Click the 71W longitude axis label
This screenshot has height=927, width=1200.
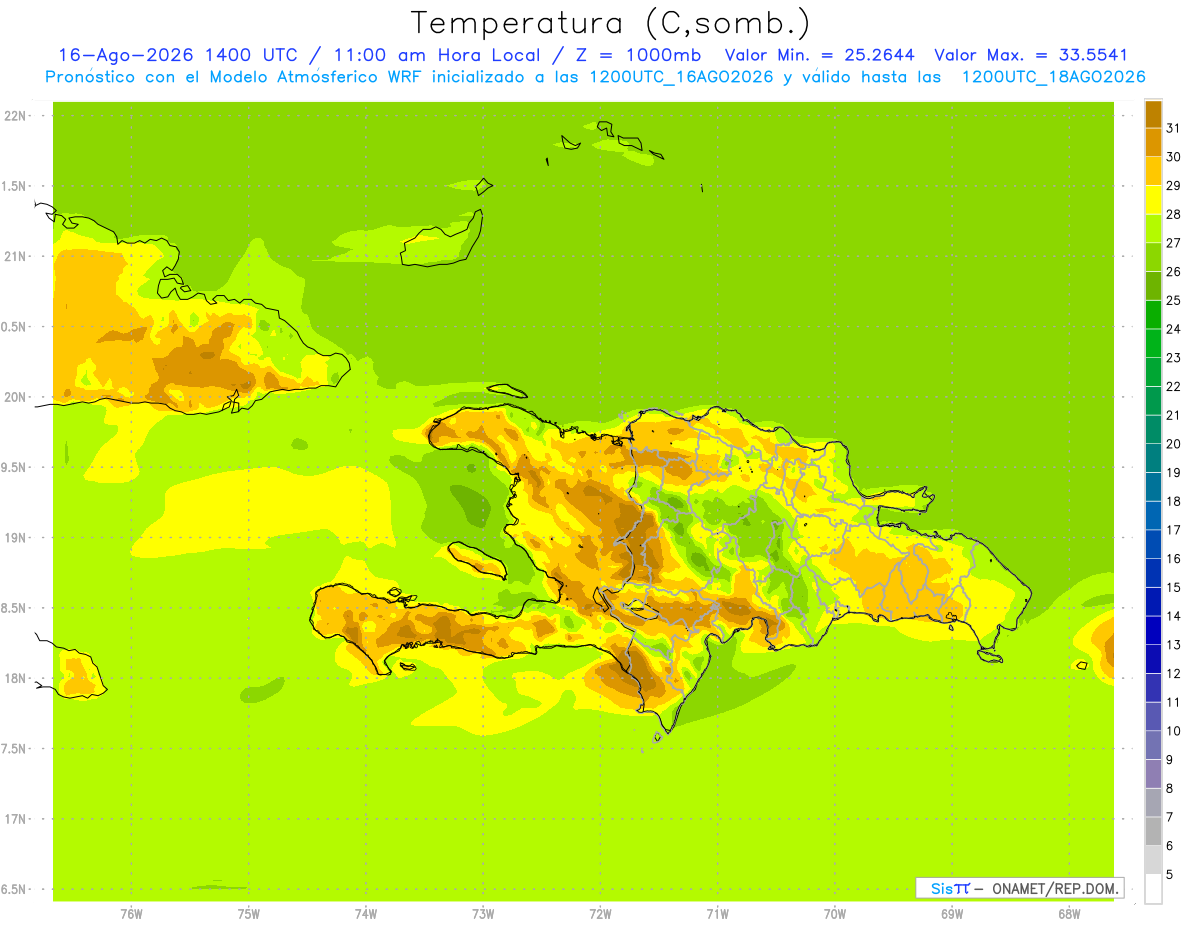[x=717, y=913]
